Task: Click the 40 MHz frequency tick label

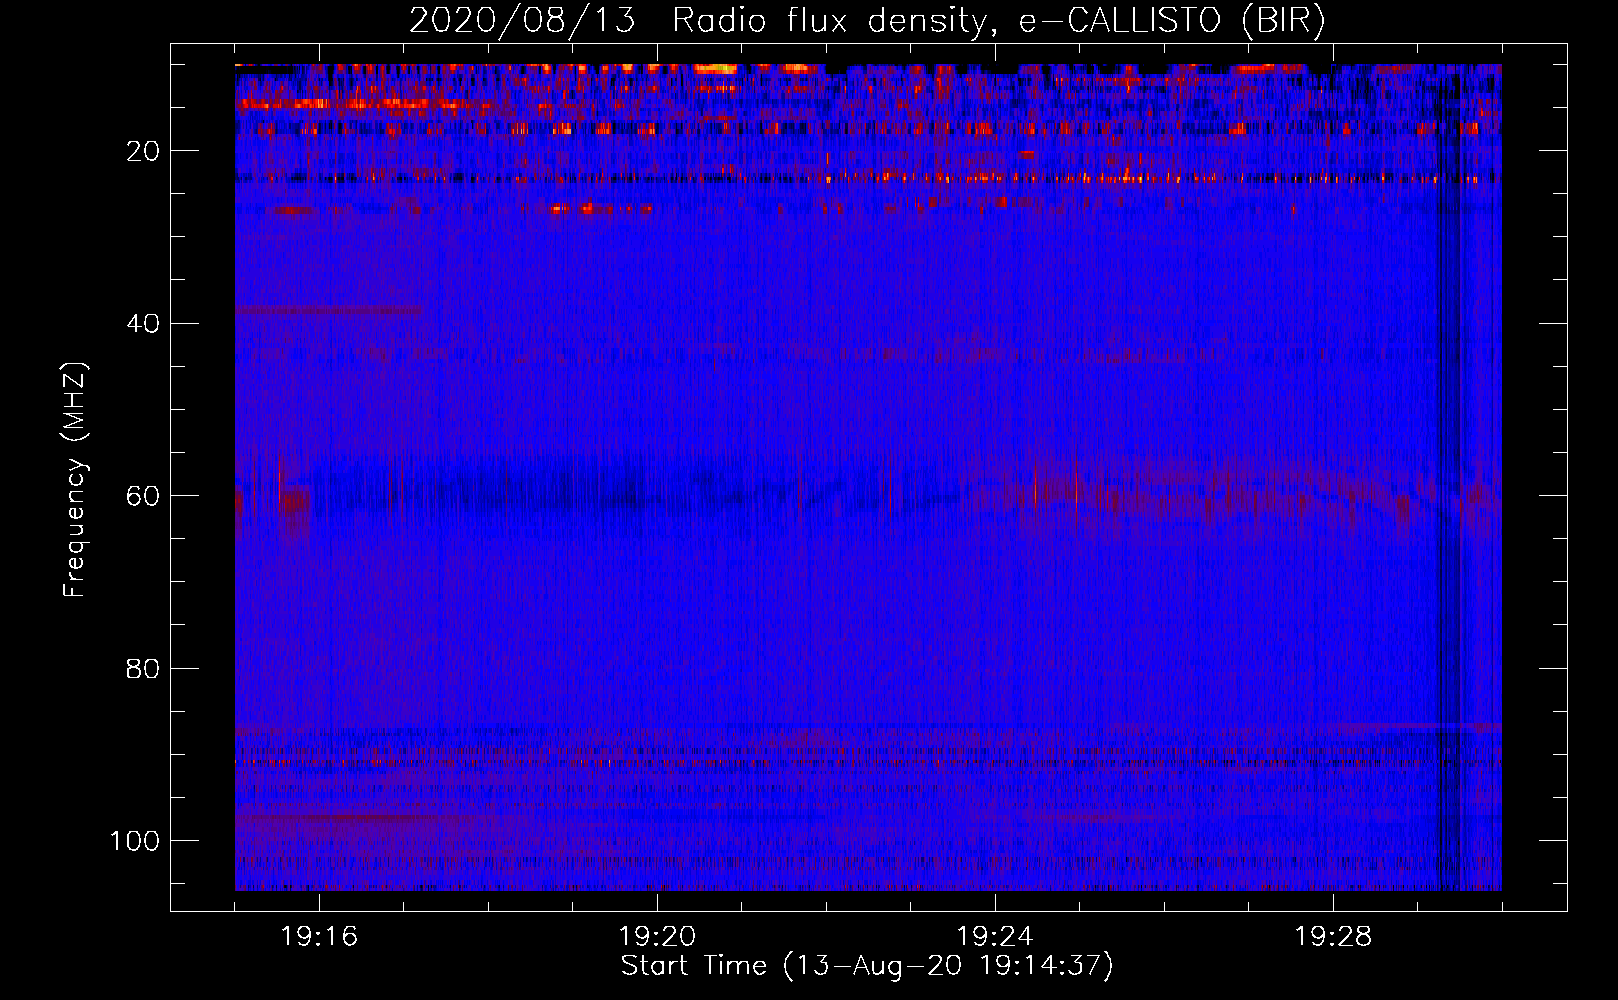Action: point(144,324)
